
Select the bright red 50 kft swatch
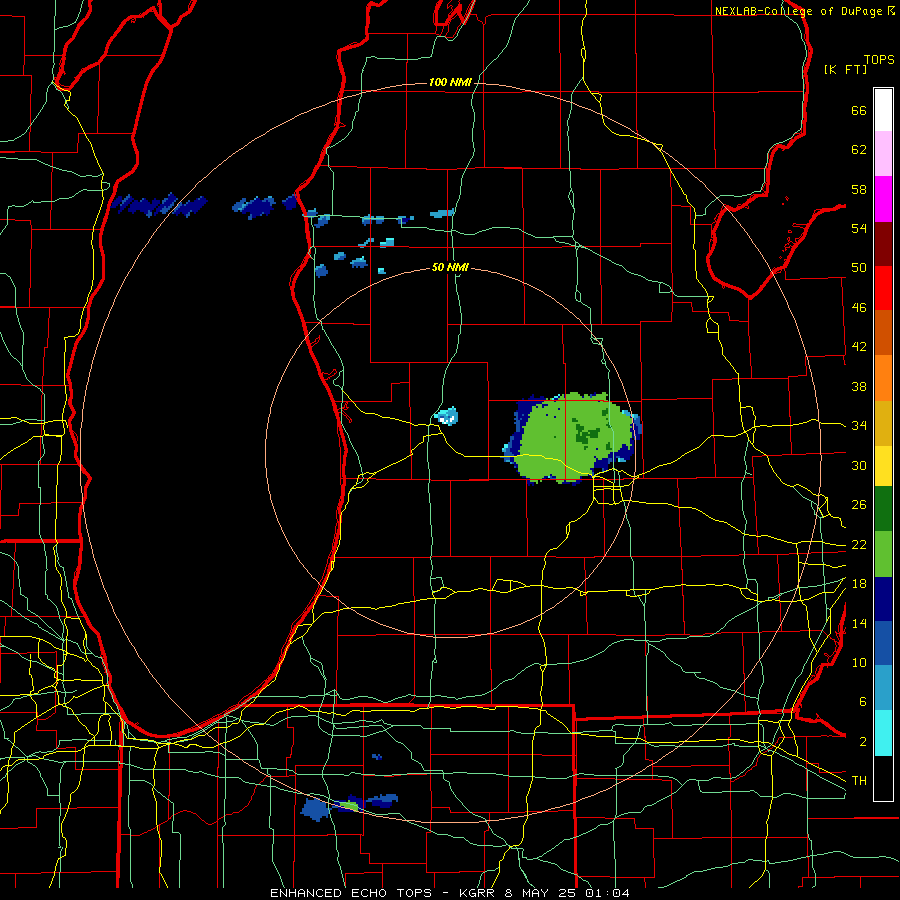coord(883,288)
